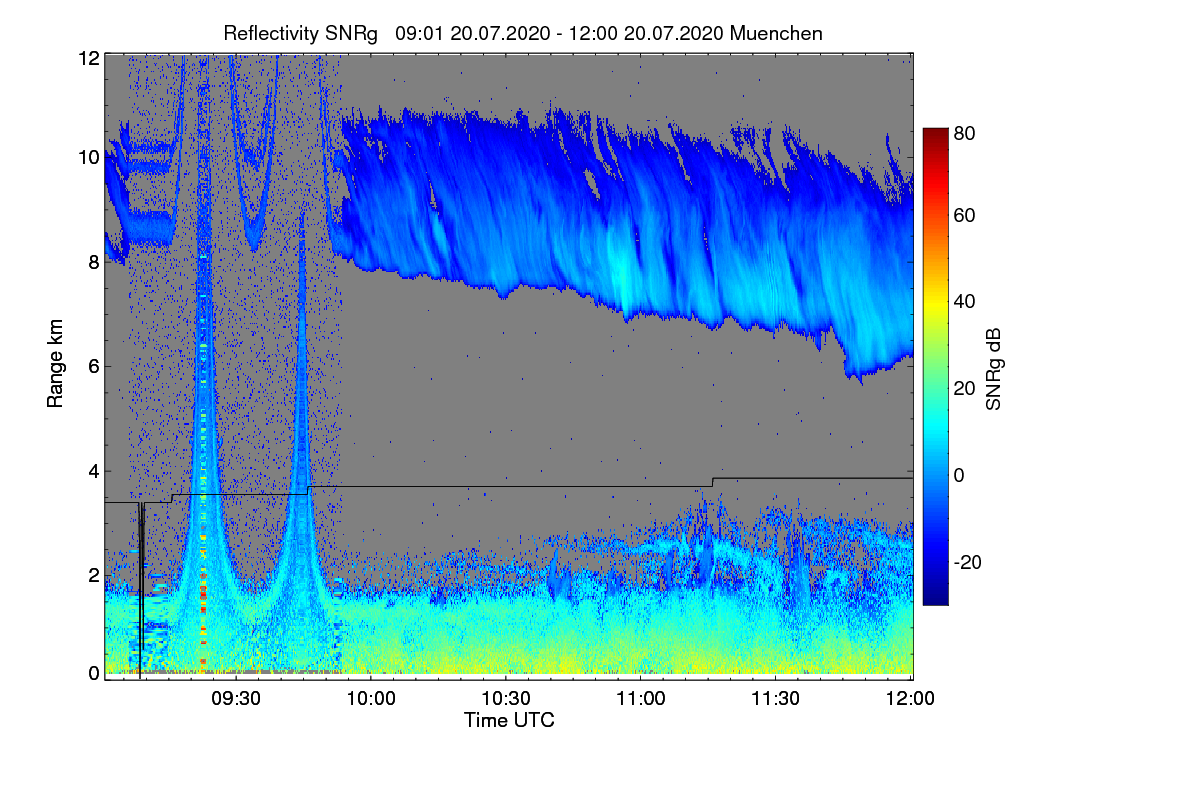Click the plot title 'Reflectivity SNRg'
Viewport: 1200px width, 800px height.
(x=301, y=33)
